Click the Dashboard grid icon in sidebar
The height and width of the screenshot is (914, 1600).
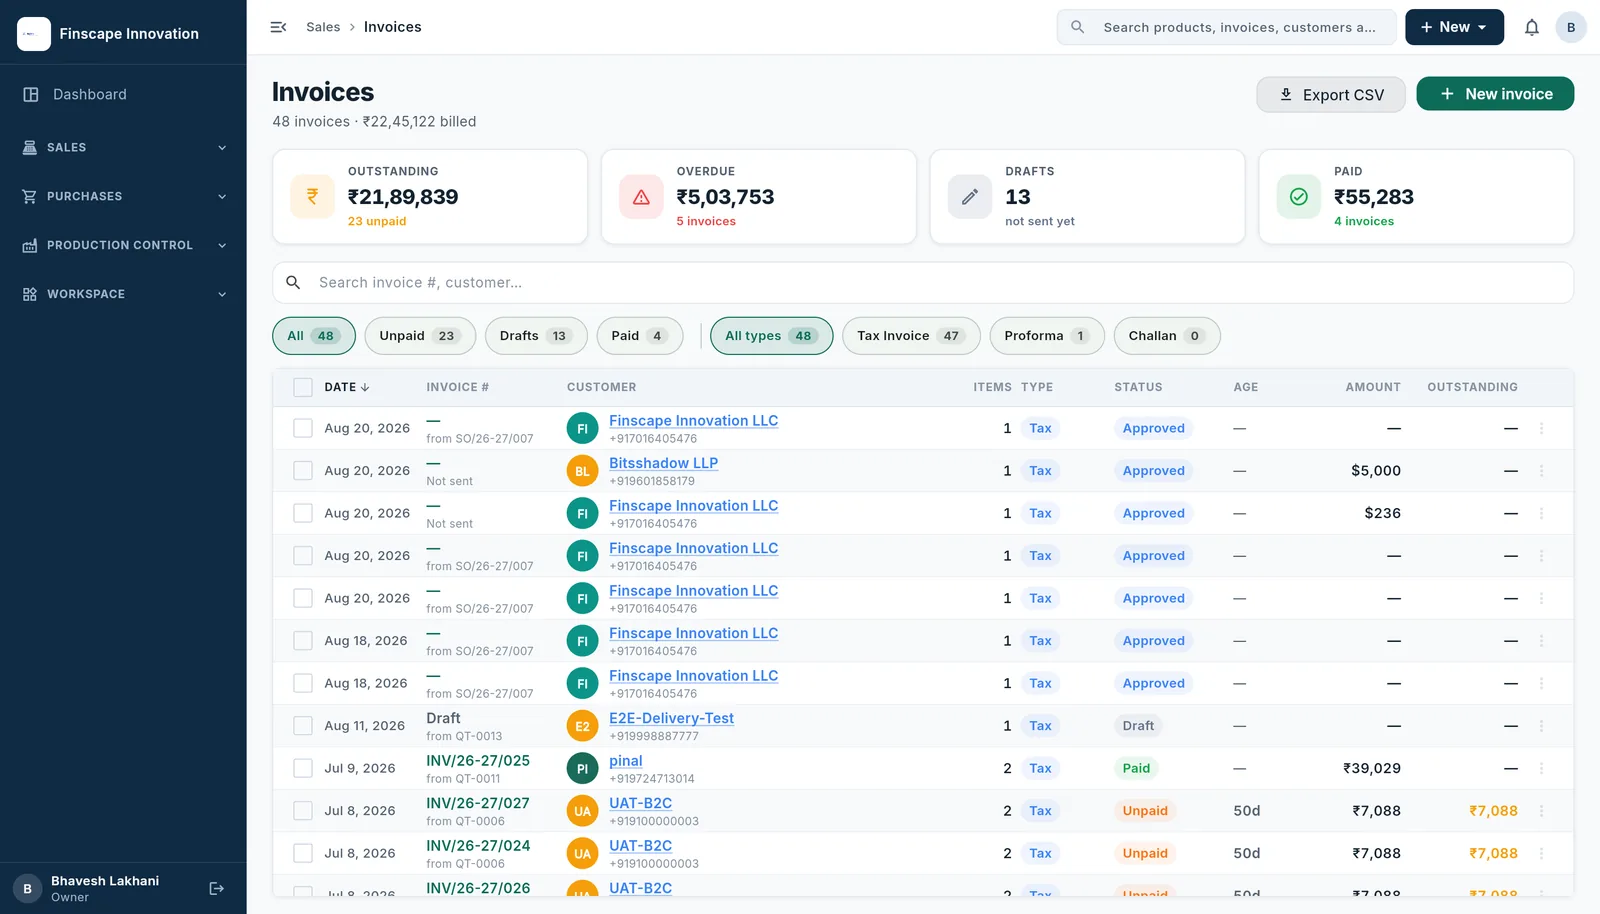[x=31, y=94]
